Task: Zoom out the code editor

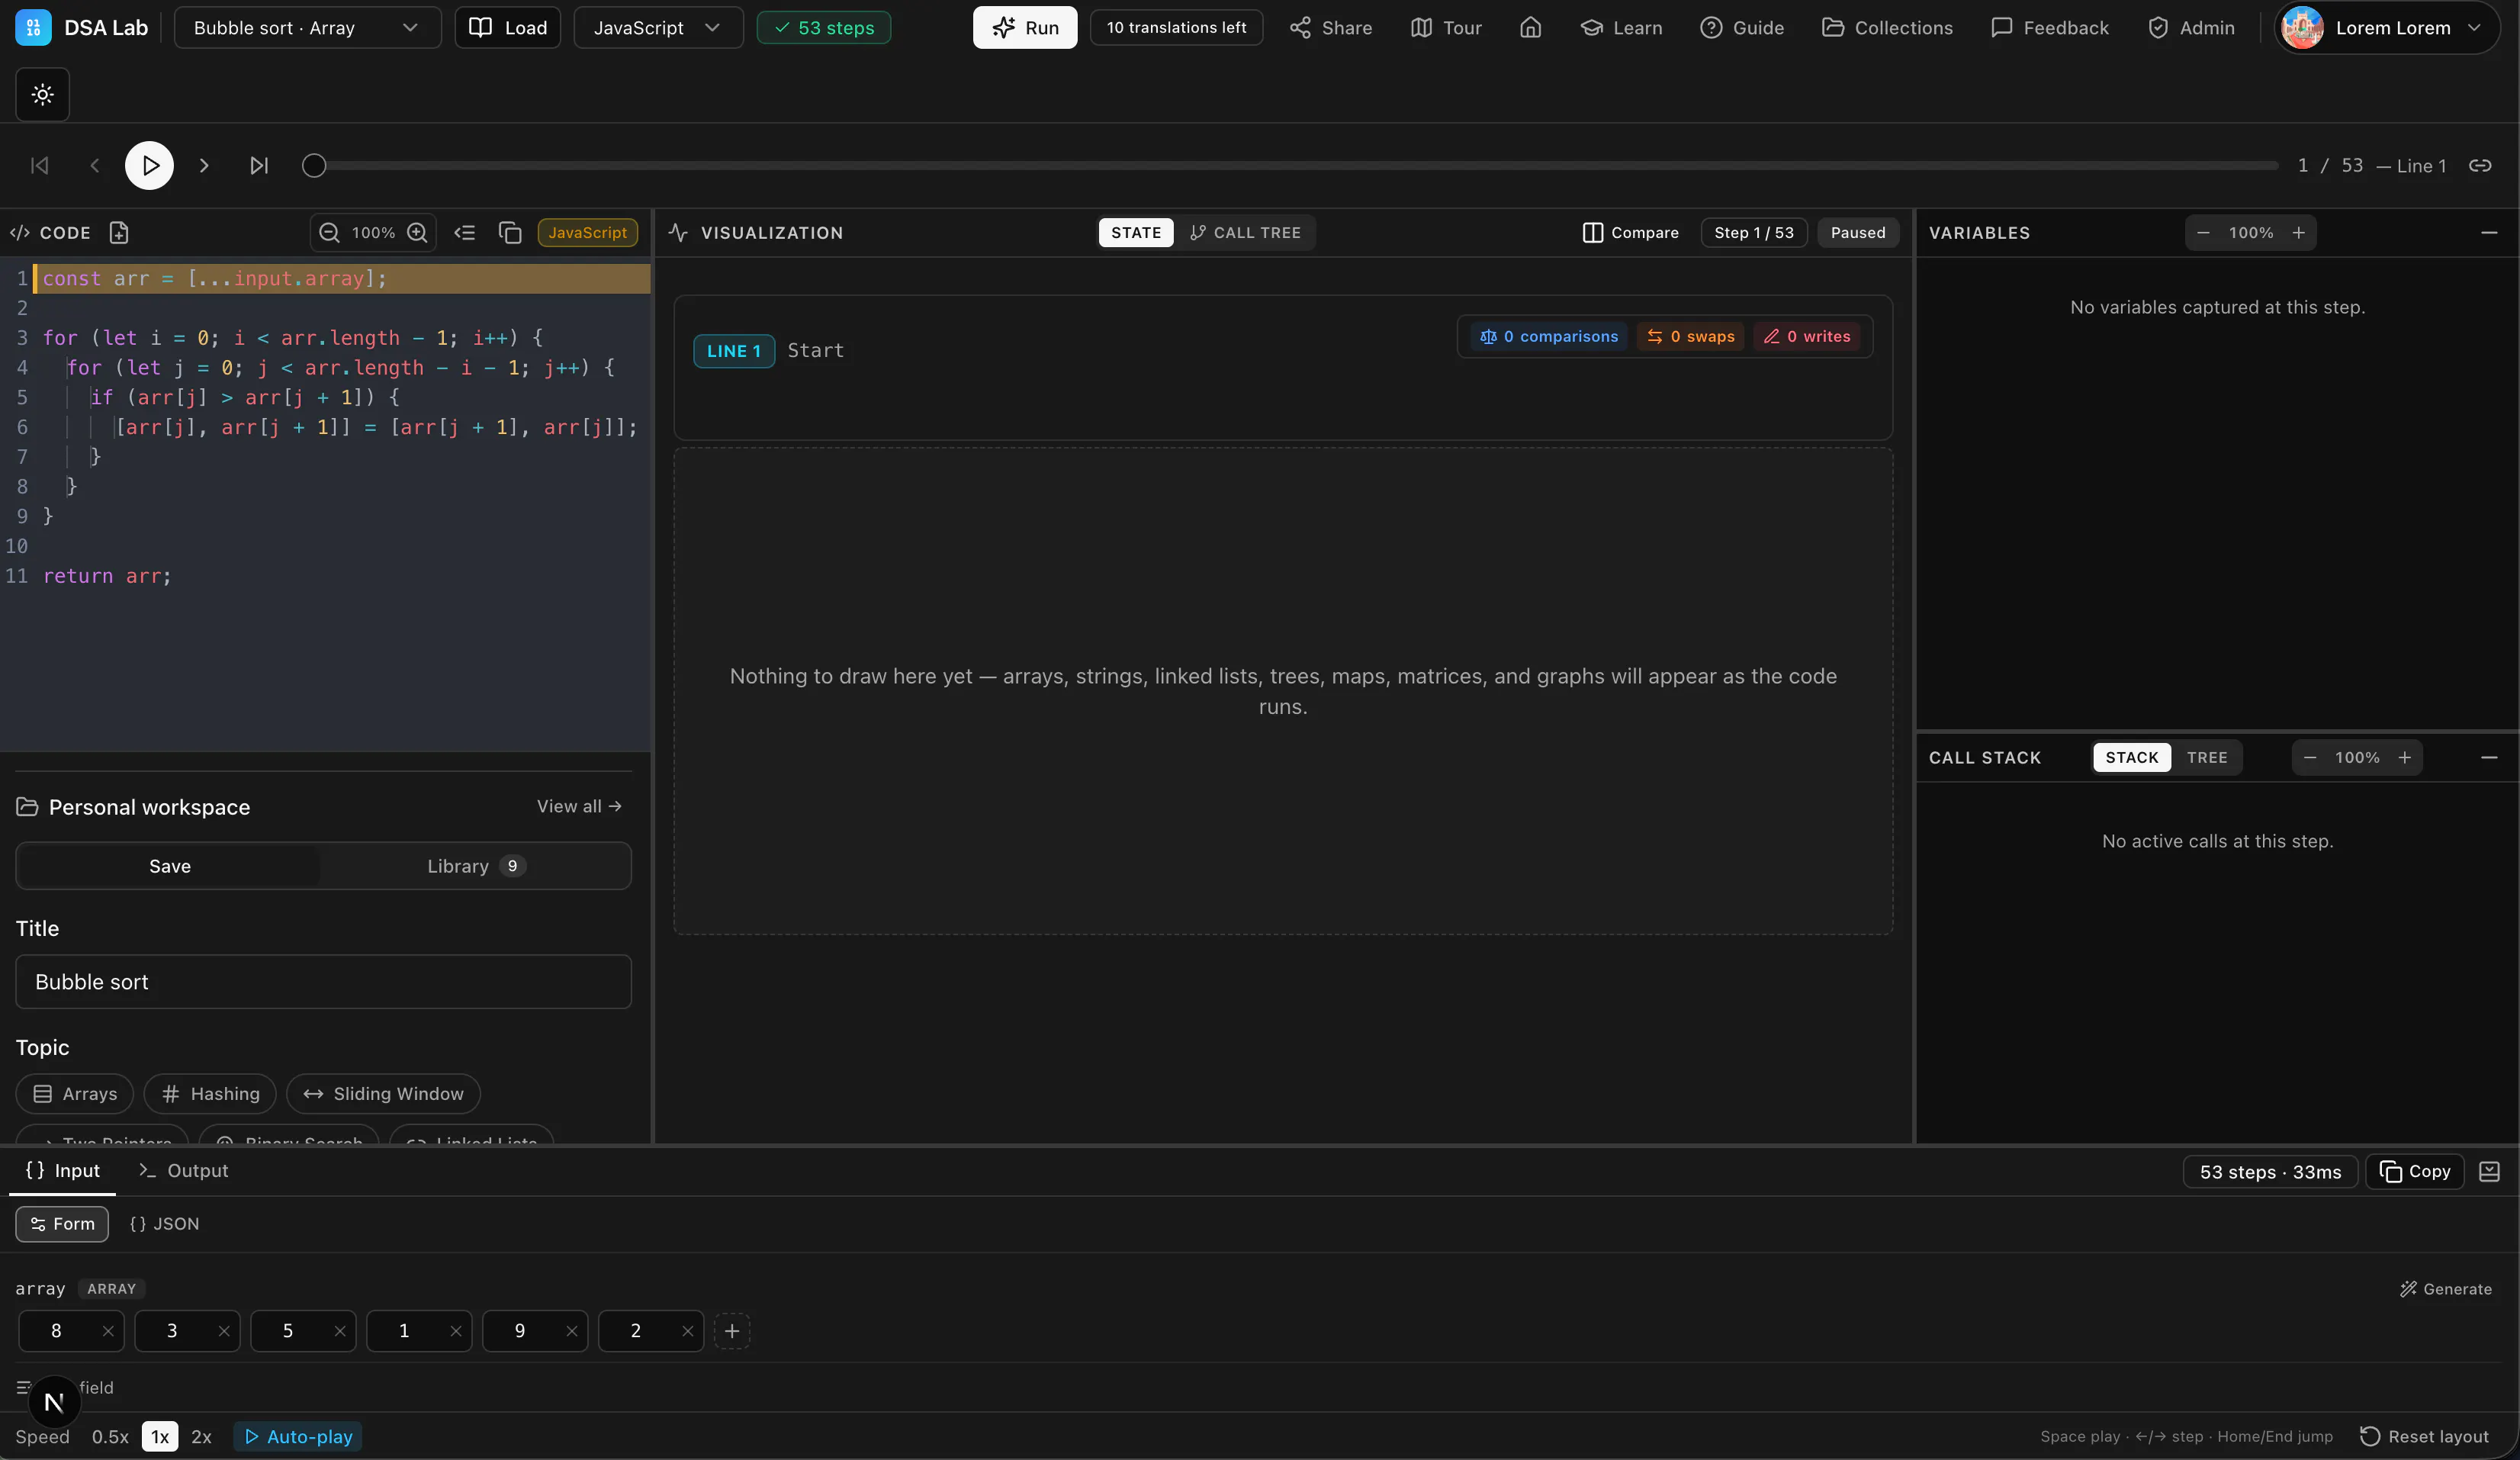Action: tap(329, 233)
